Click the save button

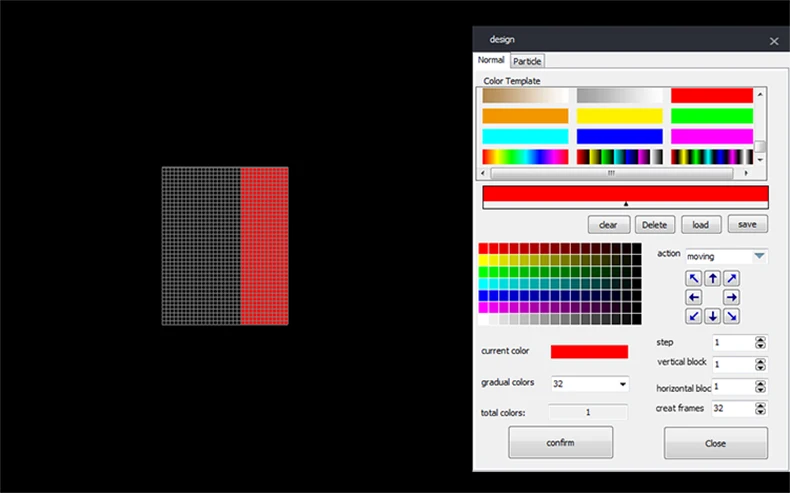tap(747, 224)
